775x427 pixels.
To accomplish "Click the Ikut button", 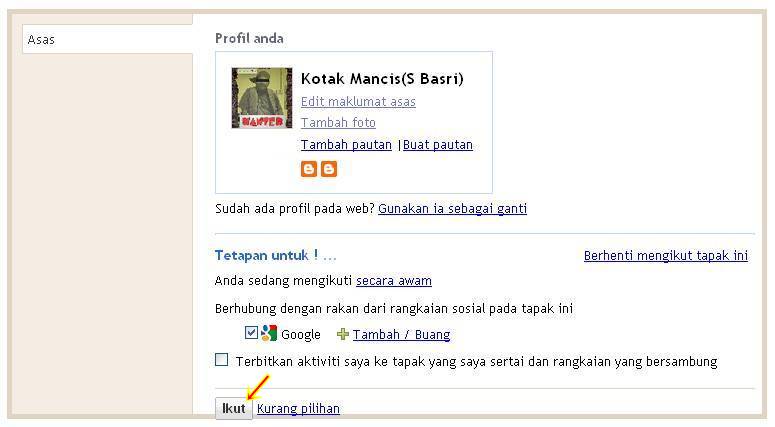I will click(x=234, y=409).
